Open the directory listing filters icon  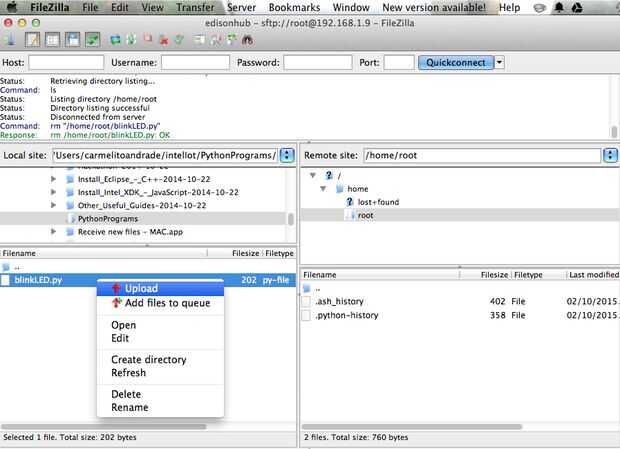[199, 40]
